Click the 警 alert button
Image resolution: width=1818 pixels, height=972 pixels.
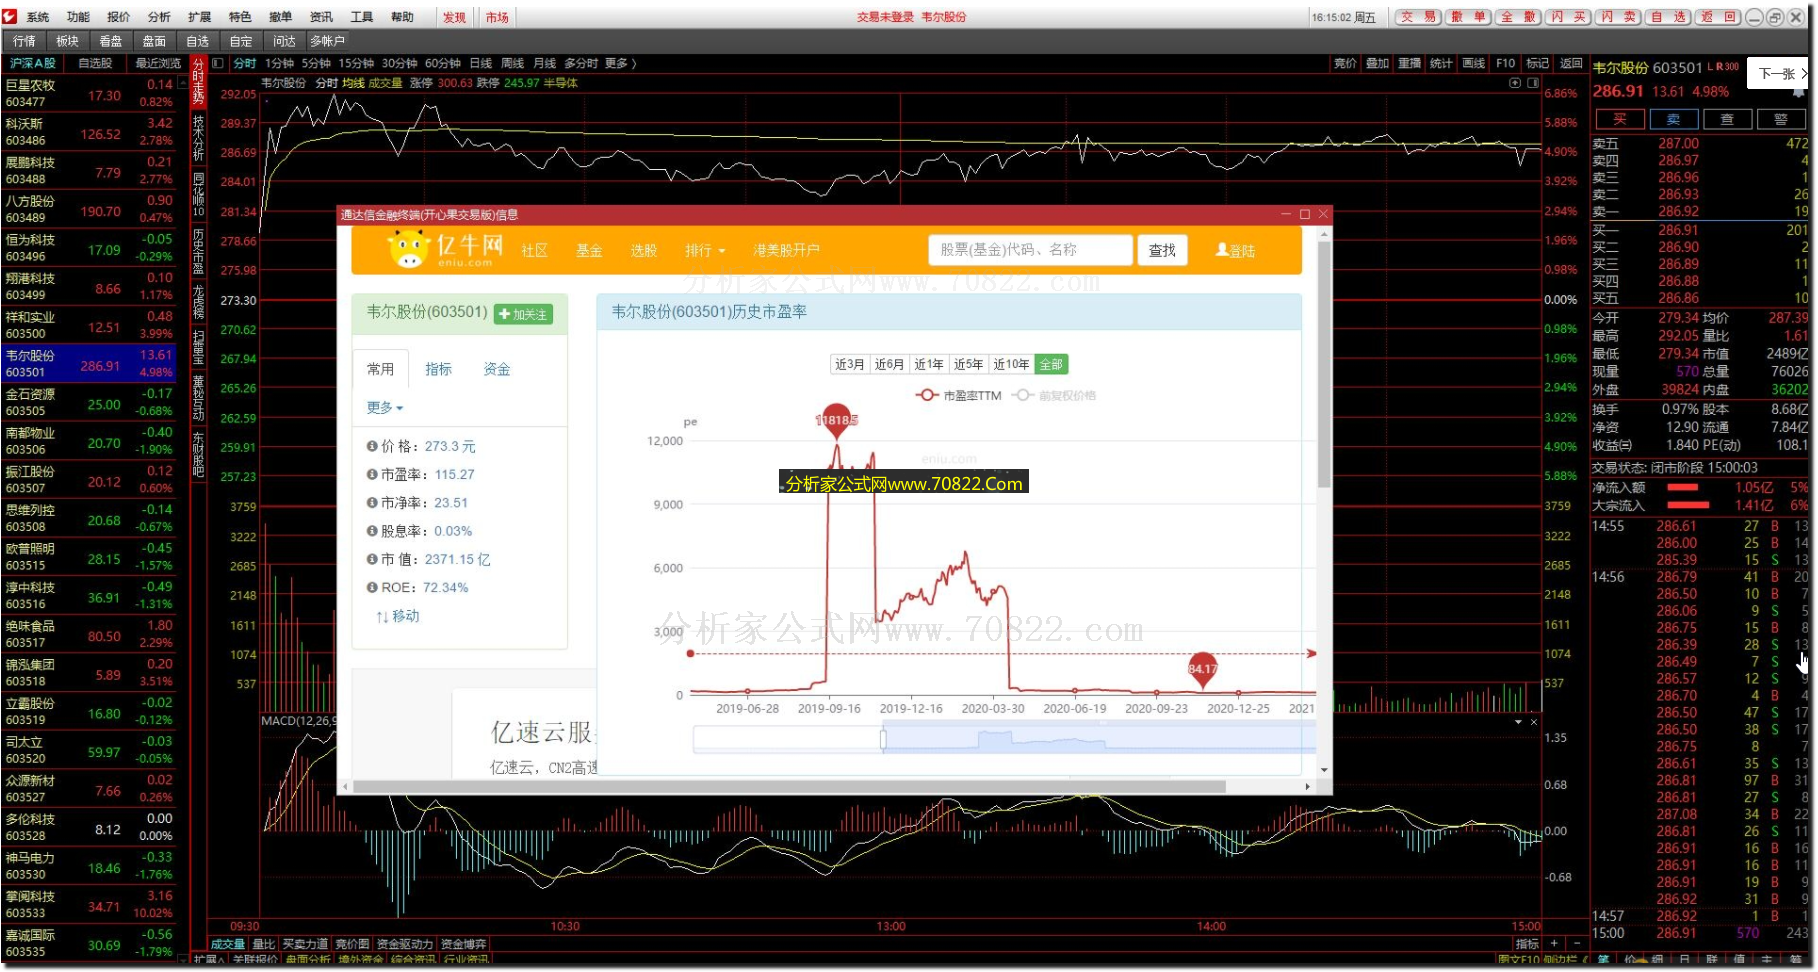pyautogui.click(x=1780, y=119)
